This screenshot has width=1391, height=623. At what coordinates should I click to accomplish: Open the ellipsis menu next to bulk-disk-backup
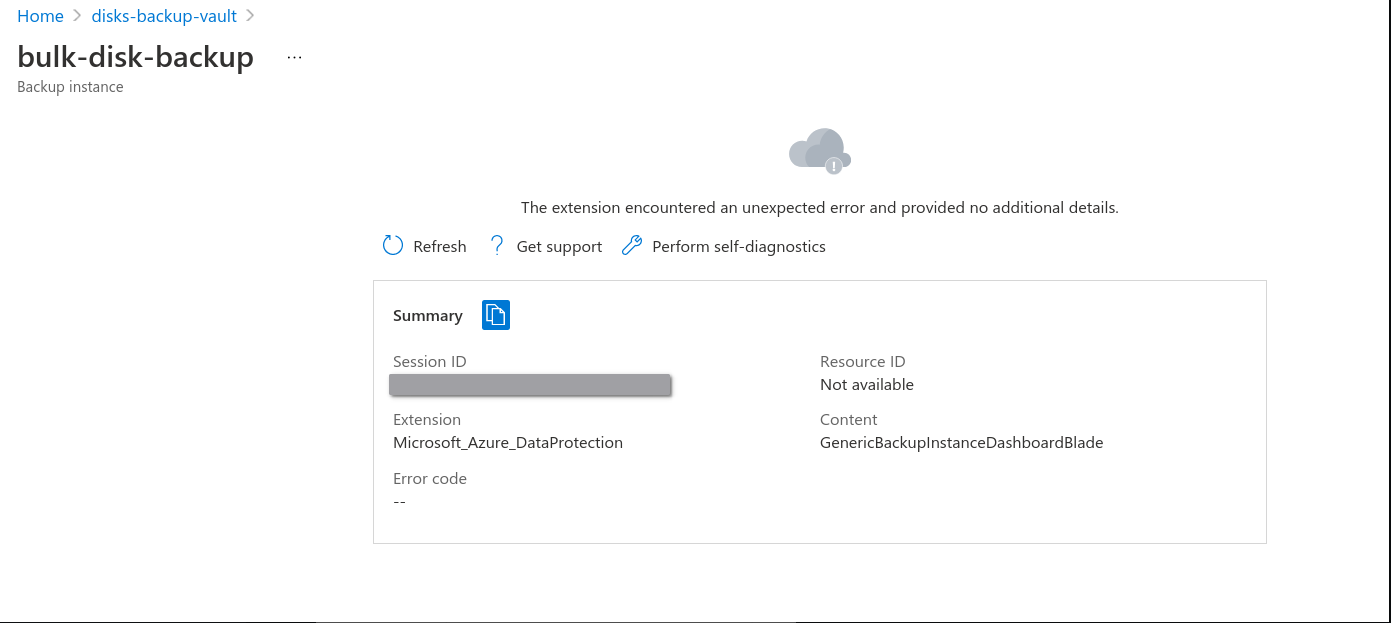point(294,56)
